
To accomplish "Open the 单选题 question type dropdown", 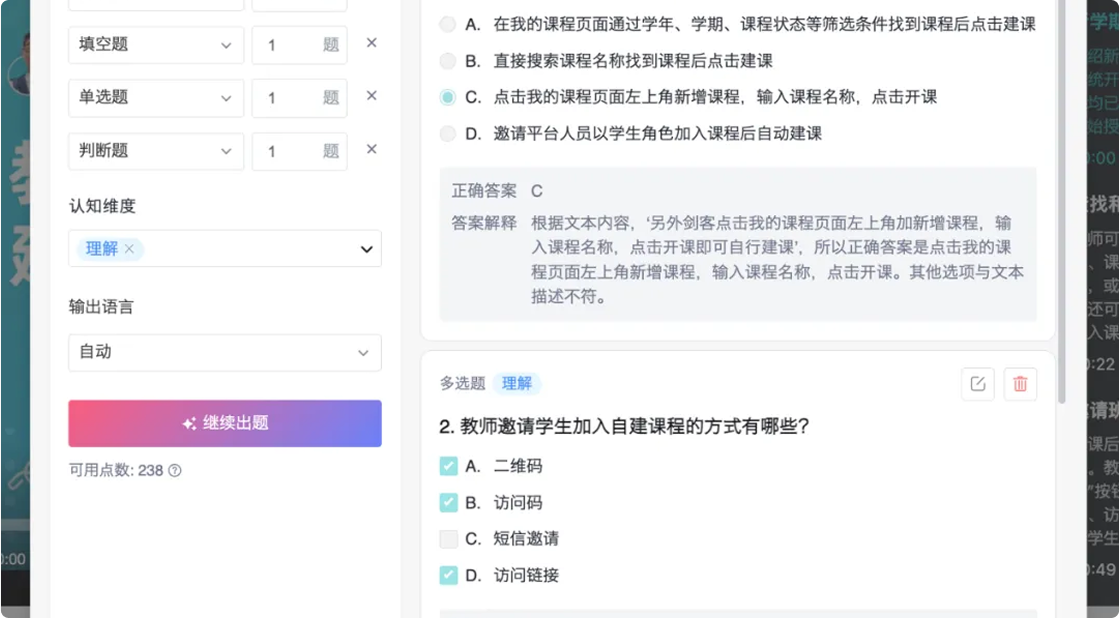I will (x=156, y=98).
